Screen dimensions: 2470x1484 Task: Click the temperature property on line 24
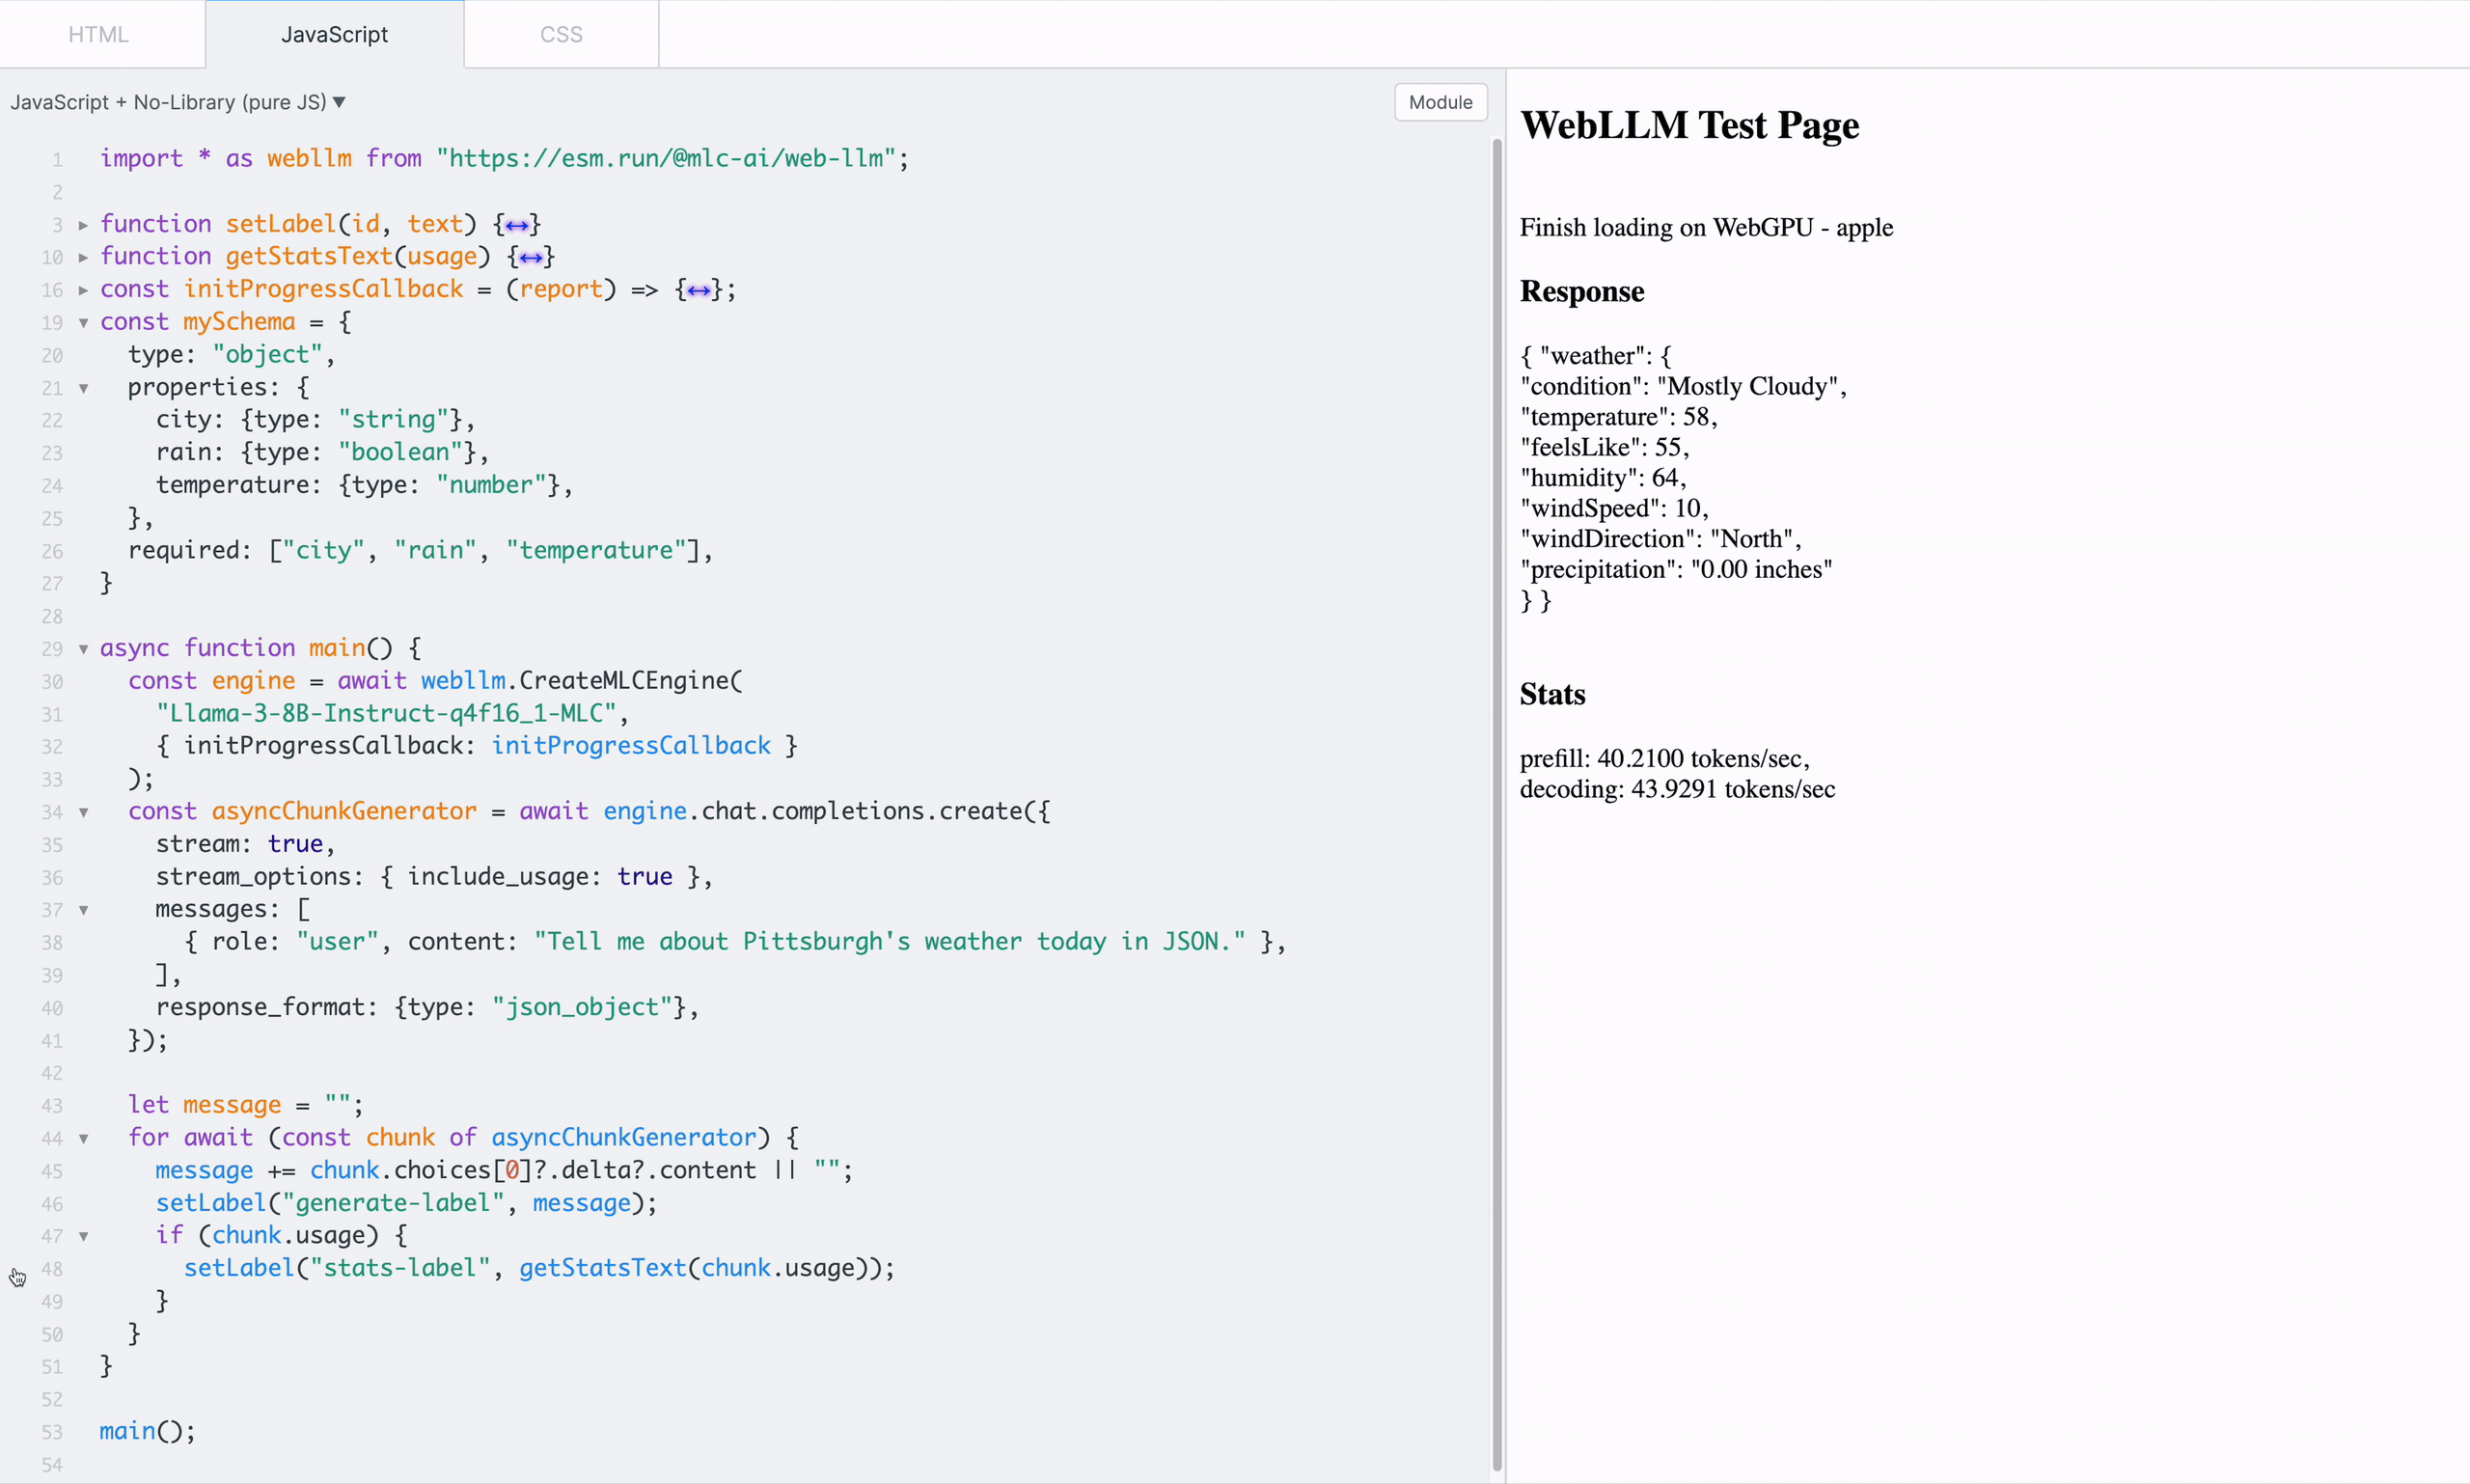coord(364,485)
